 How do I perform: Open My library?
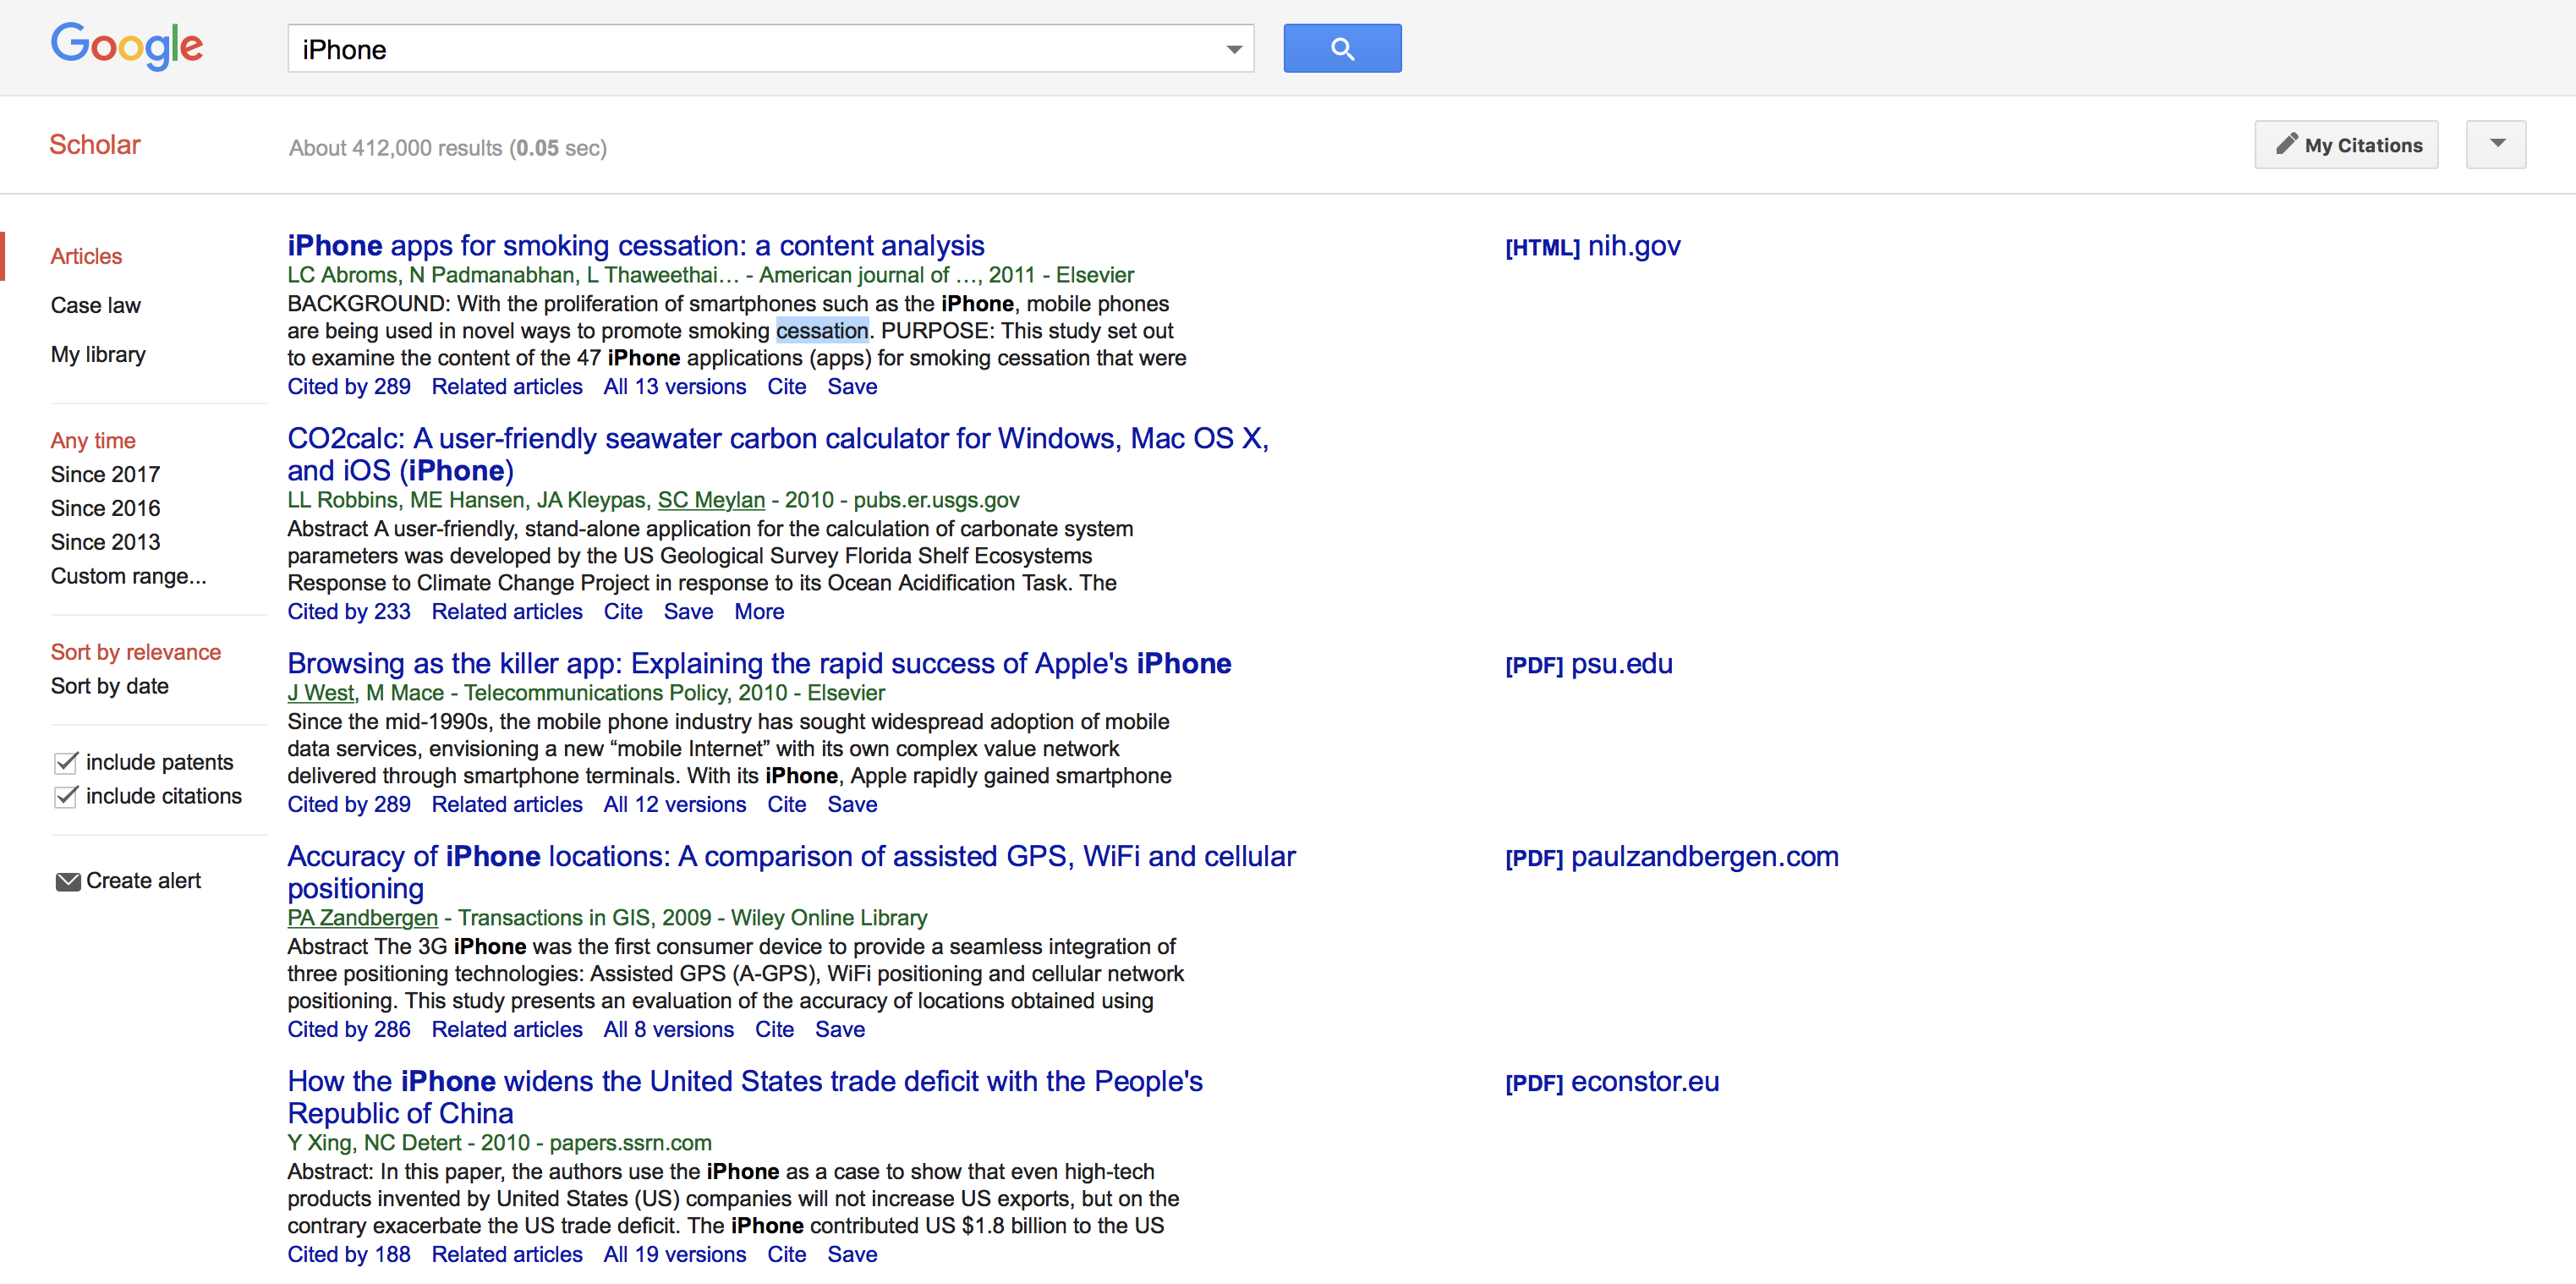pyautogui.click(x=97, y=354)
